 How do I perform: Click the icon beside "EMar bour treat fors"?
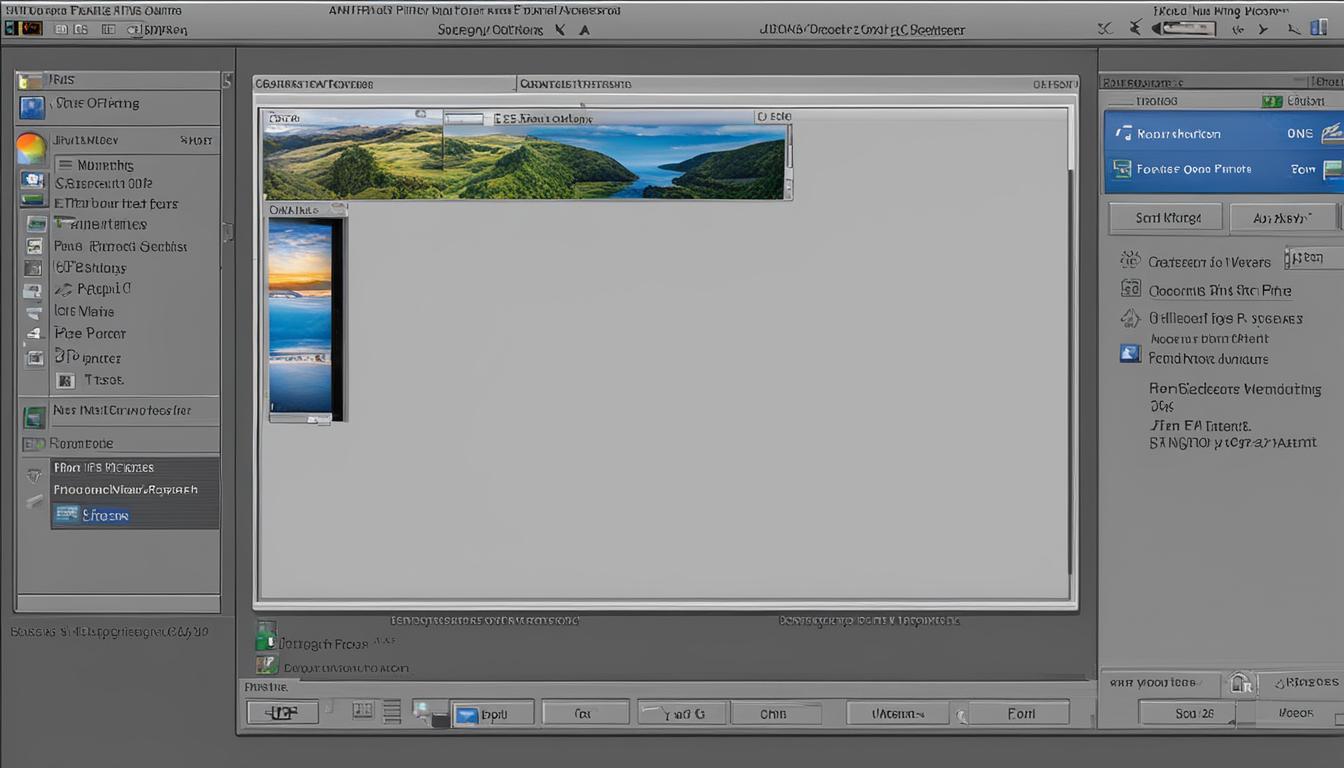pyautogui.click(x=33, y=201)
